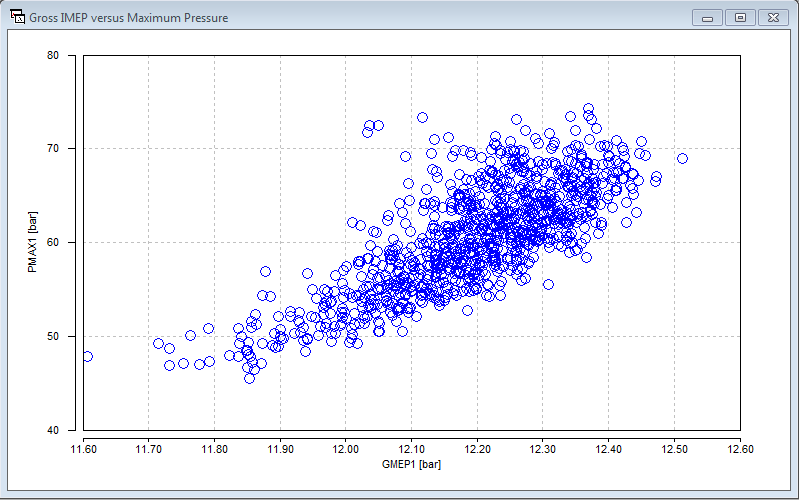Close the Gross IMEP versus Maximum Pressure window
The image size is (799, 500).
coord(772,17)
